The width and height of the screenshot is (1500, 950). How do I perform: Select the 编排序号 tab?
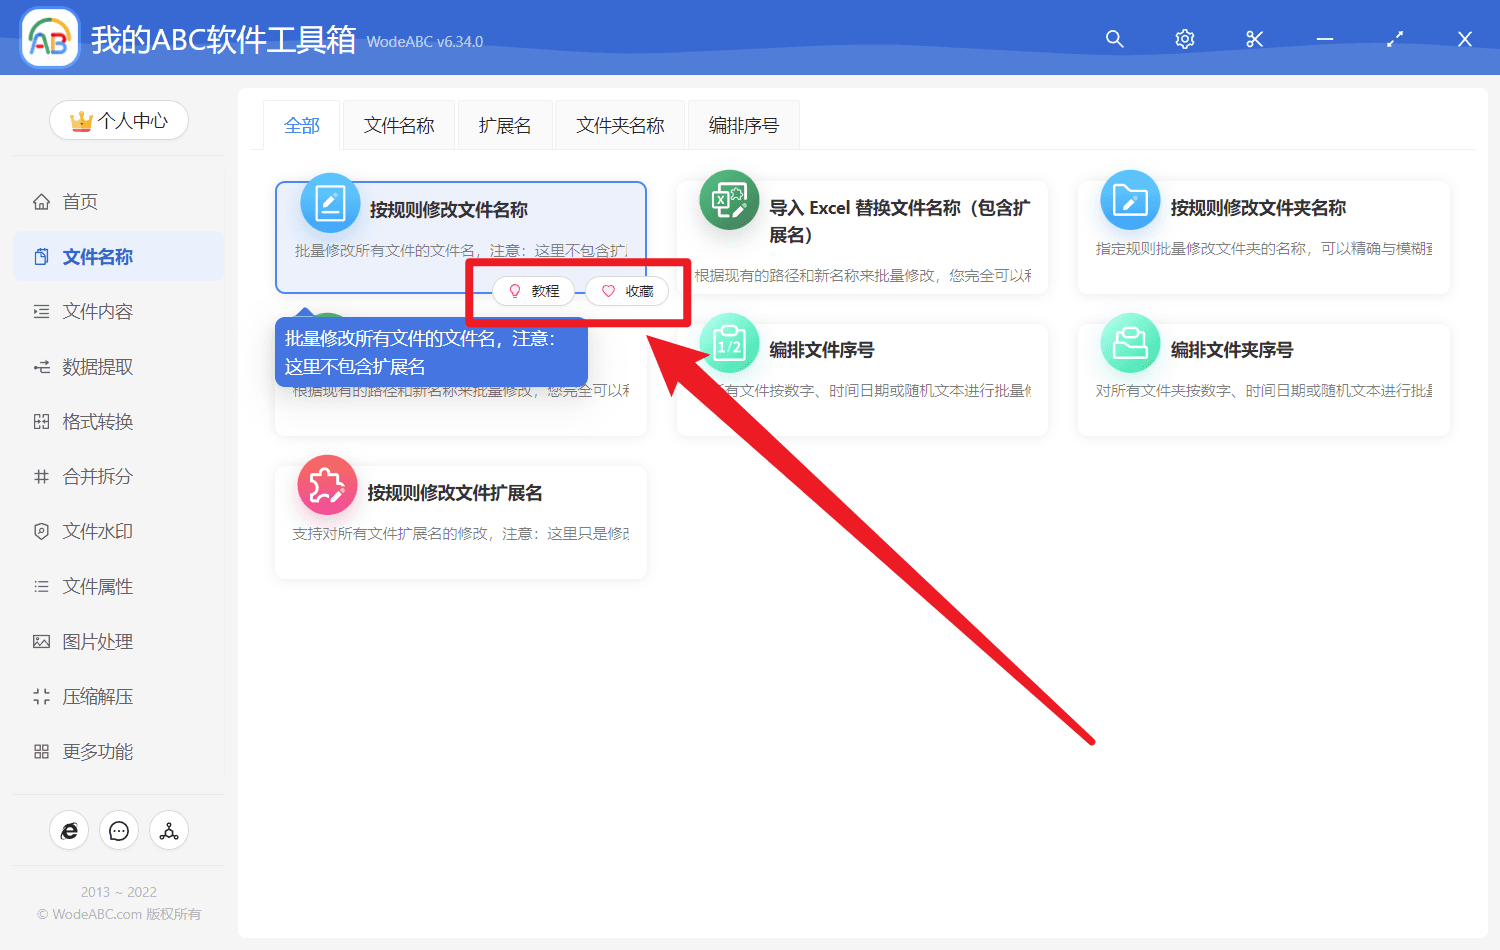click(743, 125)
